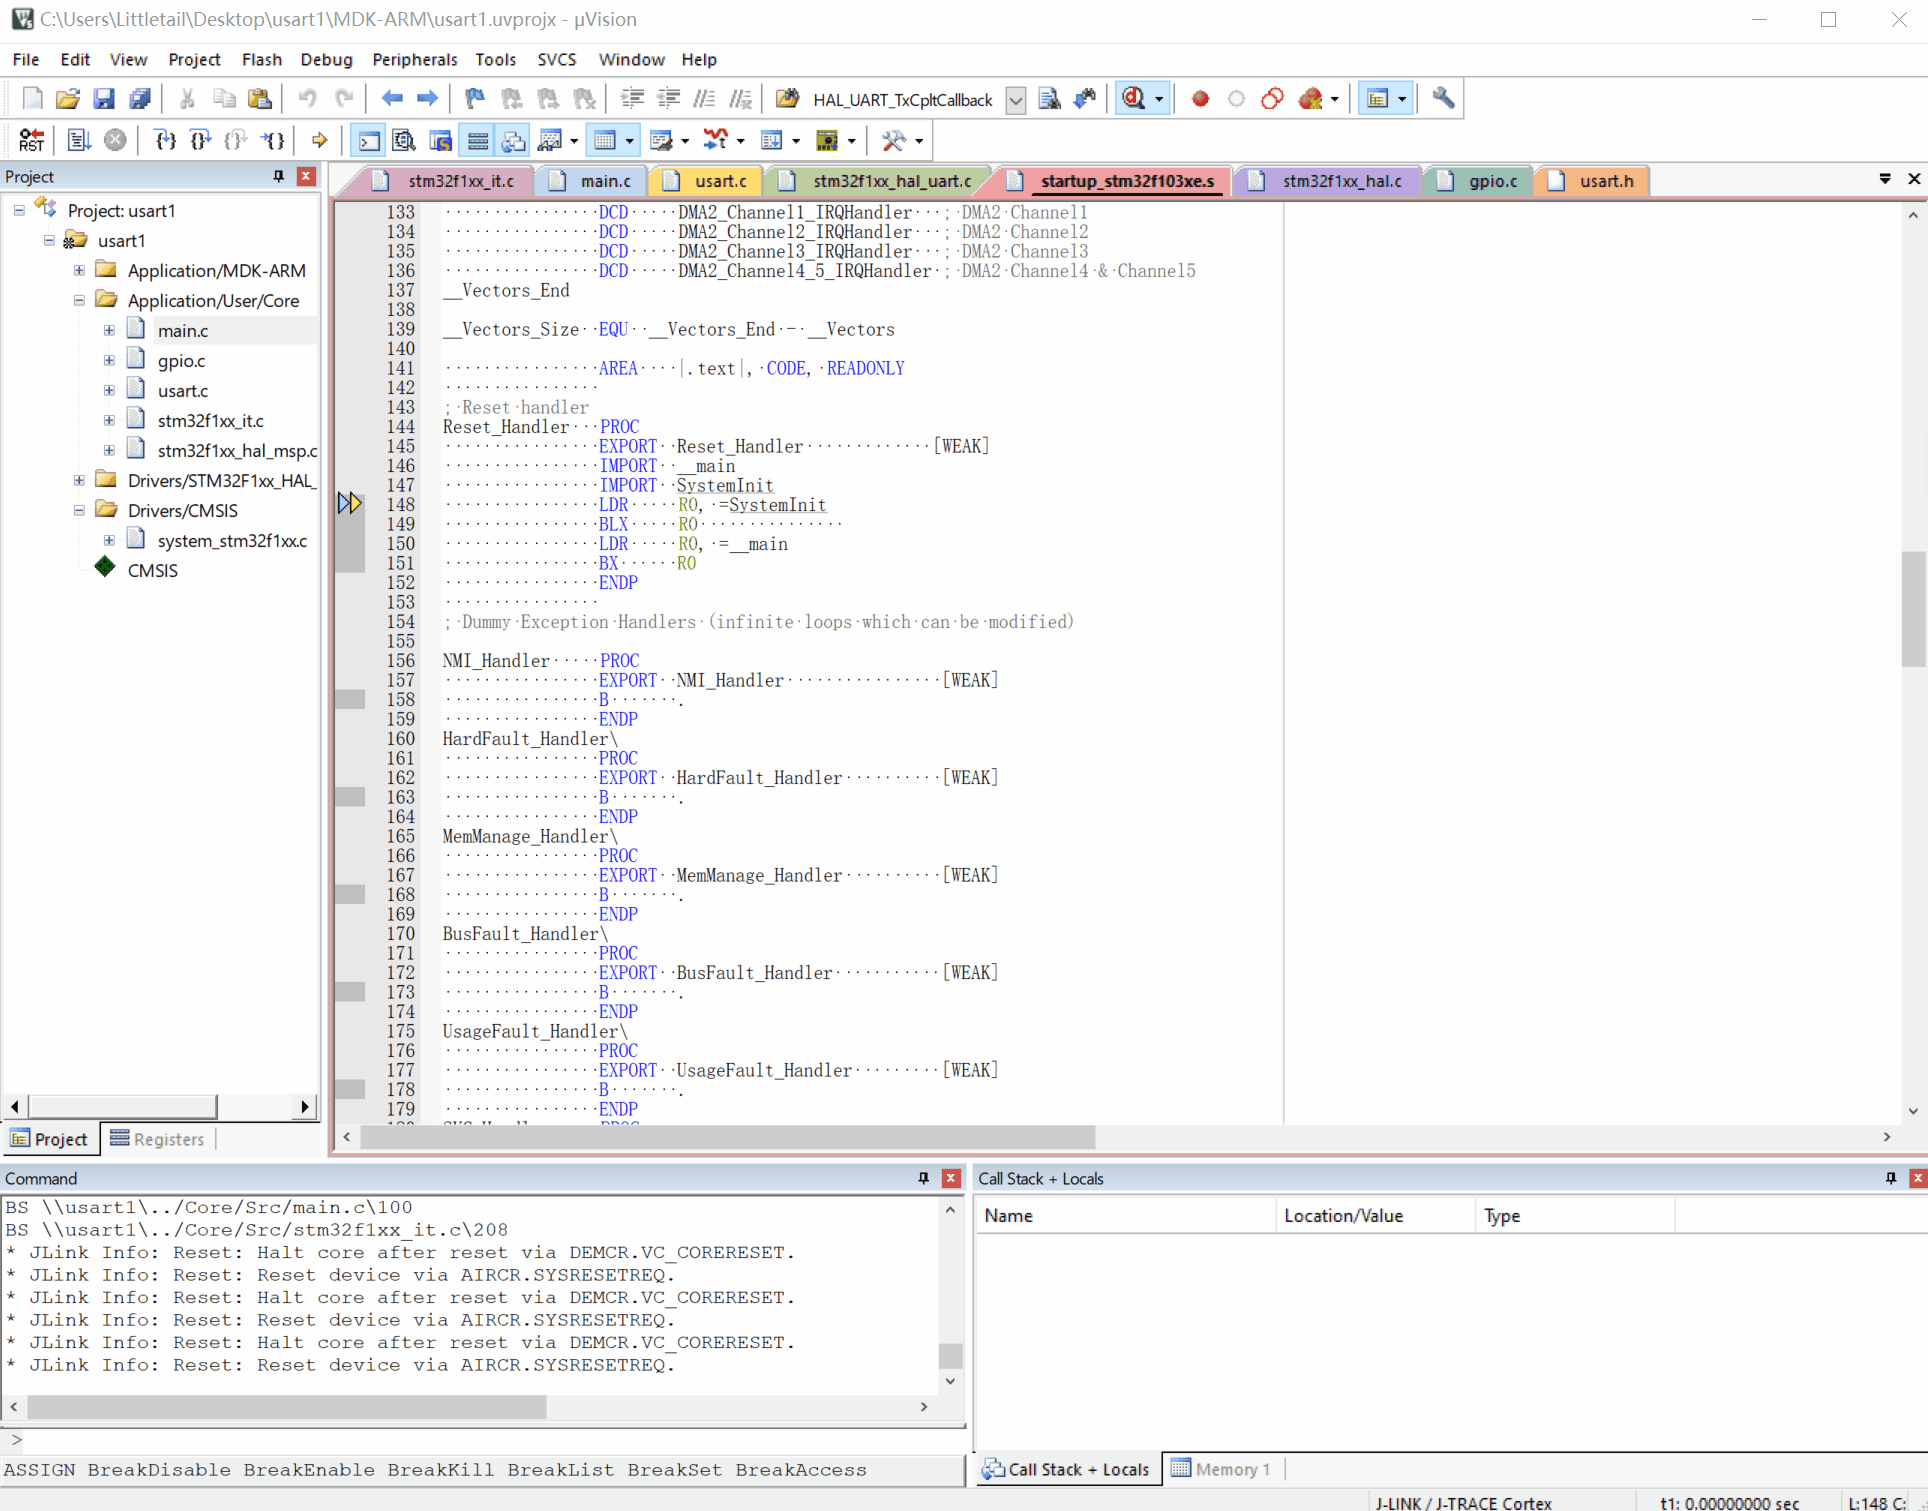This screenshot has height=1511, width=1928.
Task: Create a new file
Action: pos(32,98)
